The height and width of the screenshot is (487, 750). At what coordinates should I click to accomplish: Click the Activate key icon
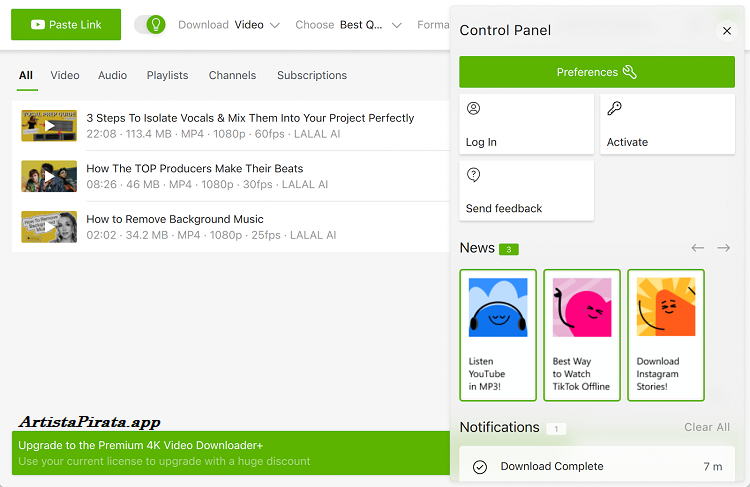(x=615, y=109)
